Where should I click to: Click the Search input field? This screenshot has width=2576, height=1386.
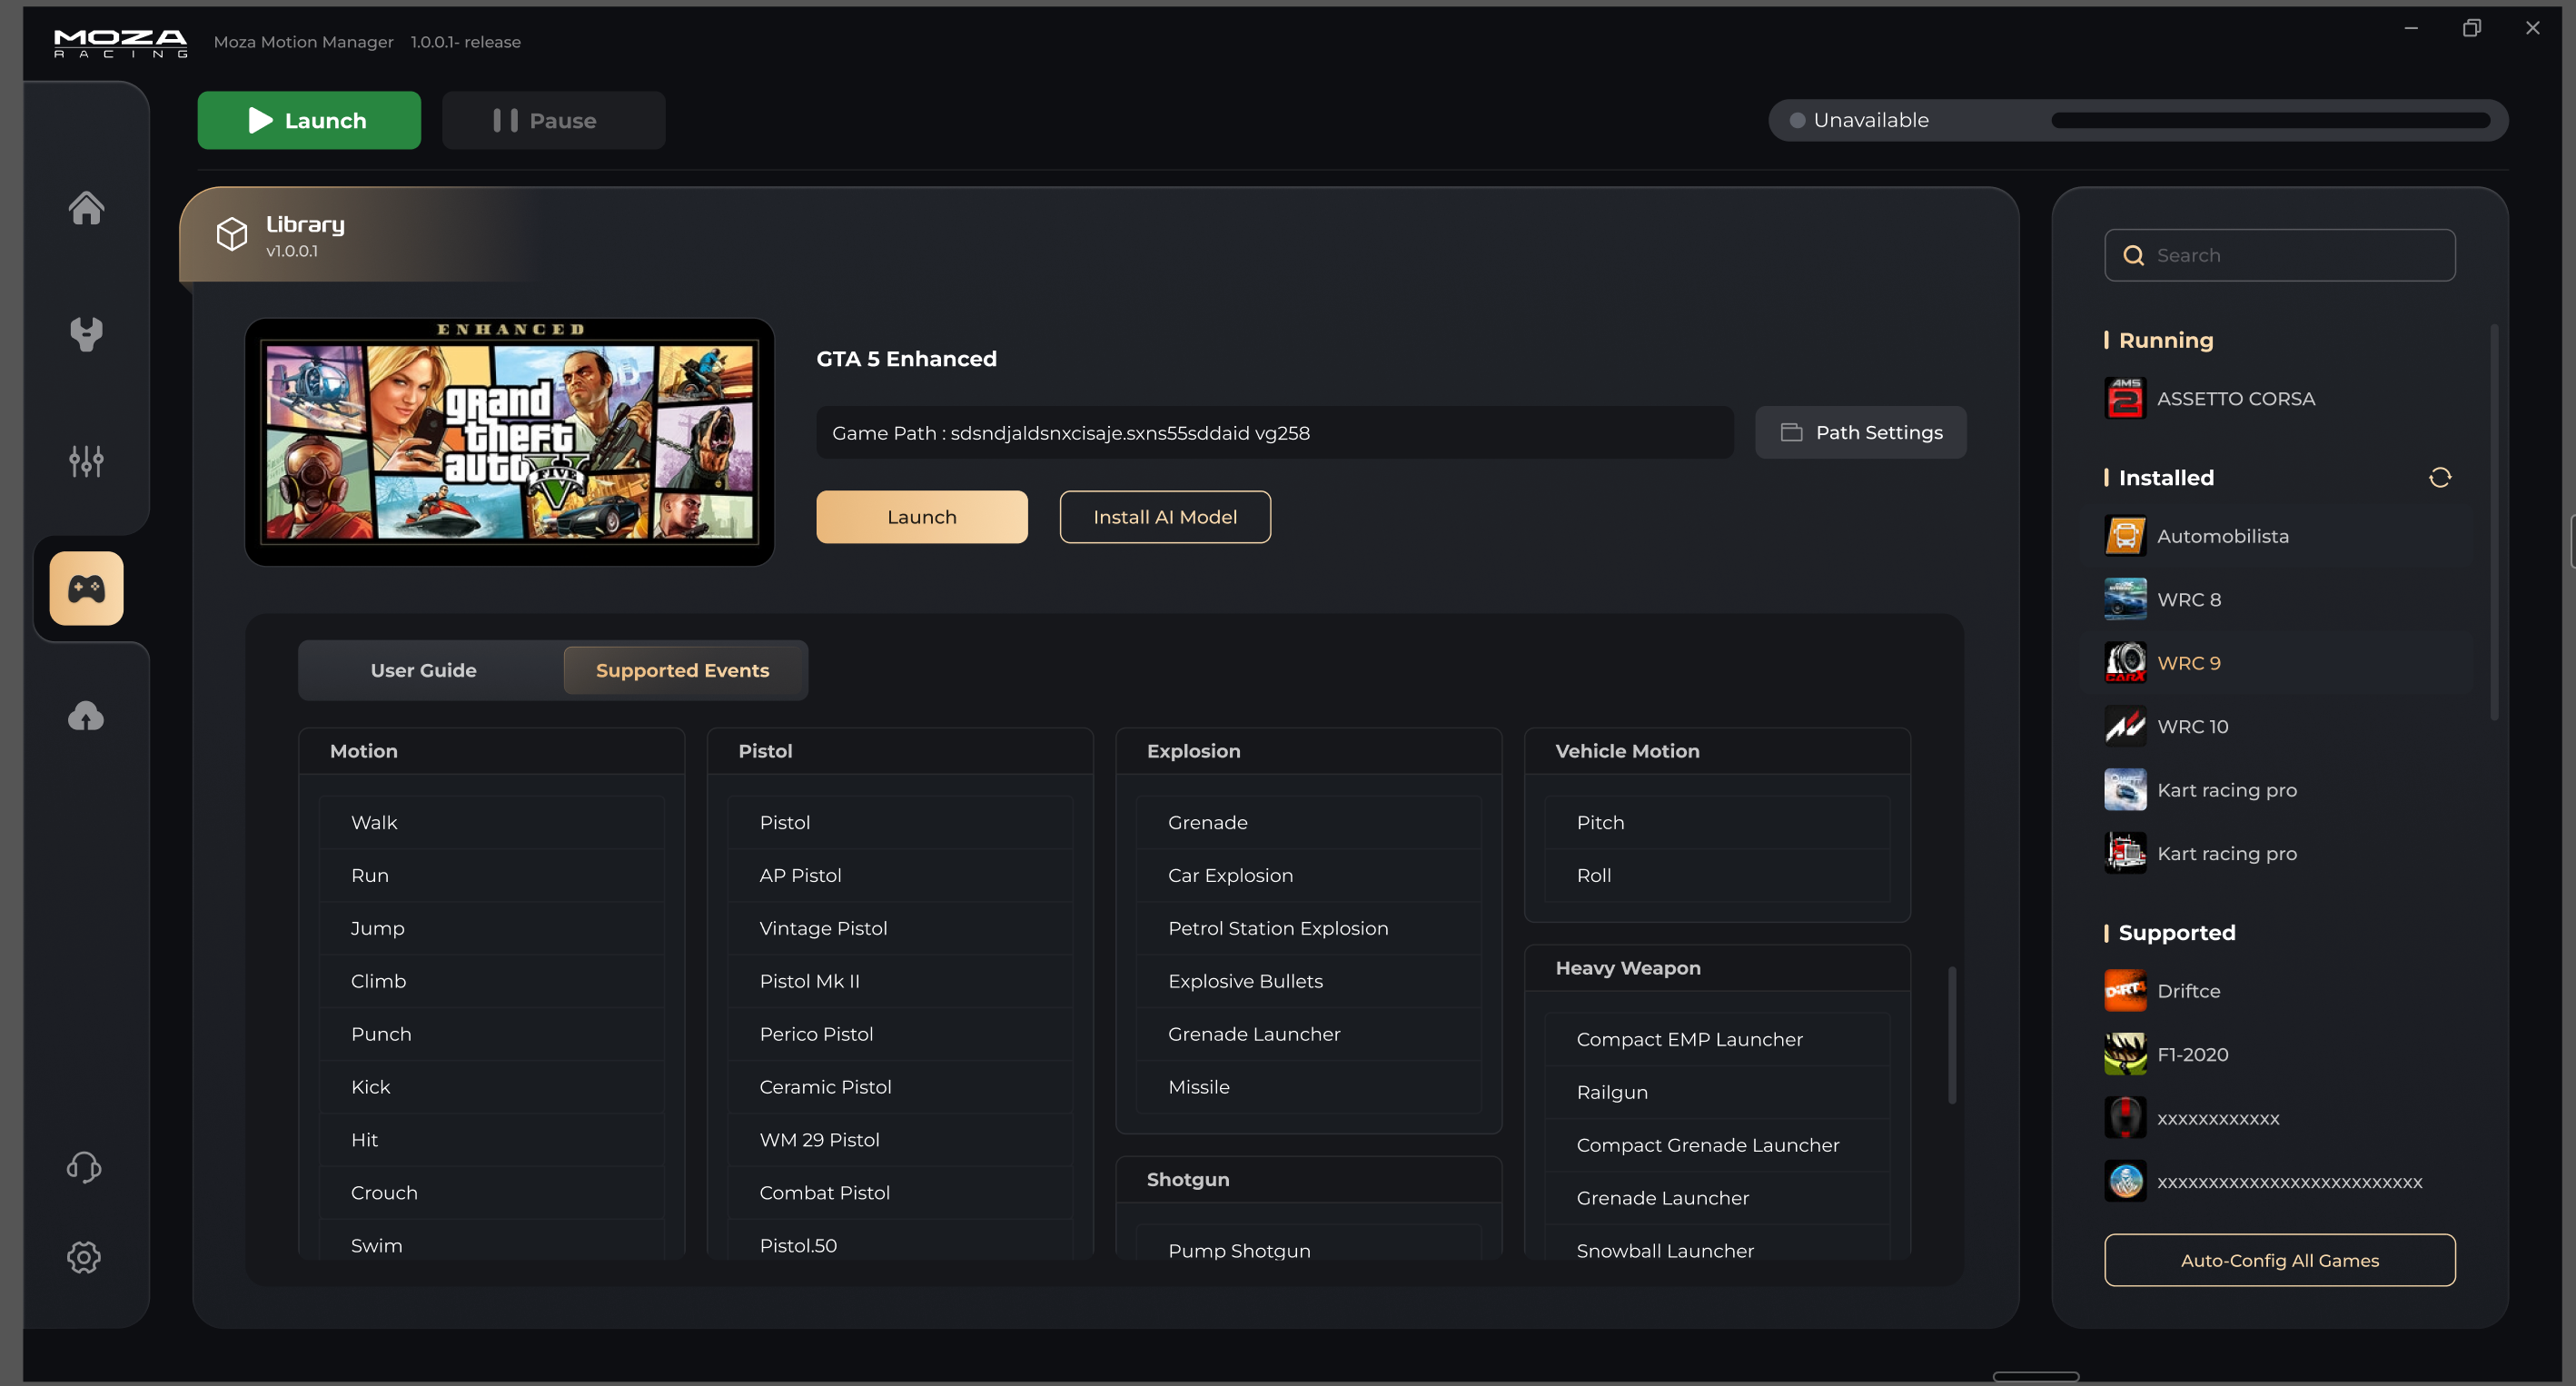coord(2279,255)
